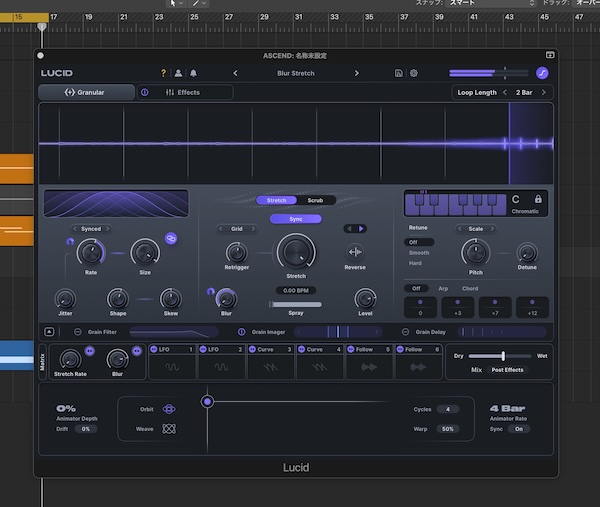Viewport: 600px width, 507px height.
Task: Set Retune to Off
Action: pos(419,242)
